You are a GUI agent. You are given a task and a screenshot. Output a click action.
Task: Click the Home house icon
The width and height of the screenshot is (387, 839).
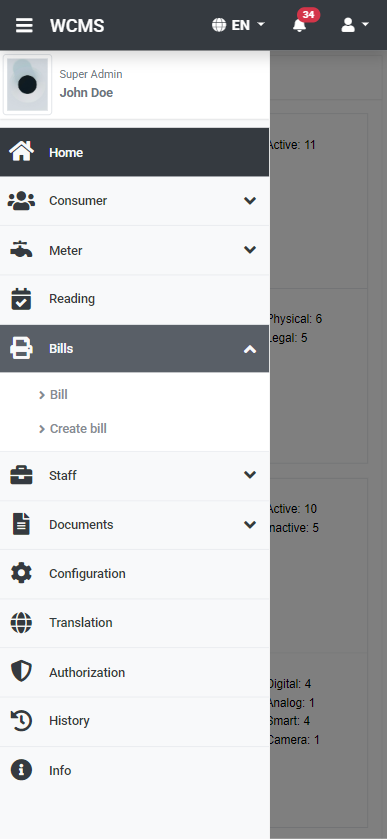tap(21, 151)
